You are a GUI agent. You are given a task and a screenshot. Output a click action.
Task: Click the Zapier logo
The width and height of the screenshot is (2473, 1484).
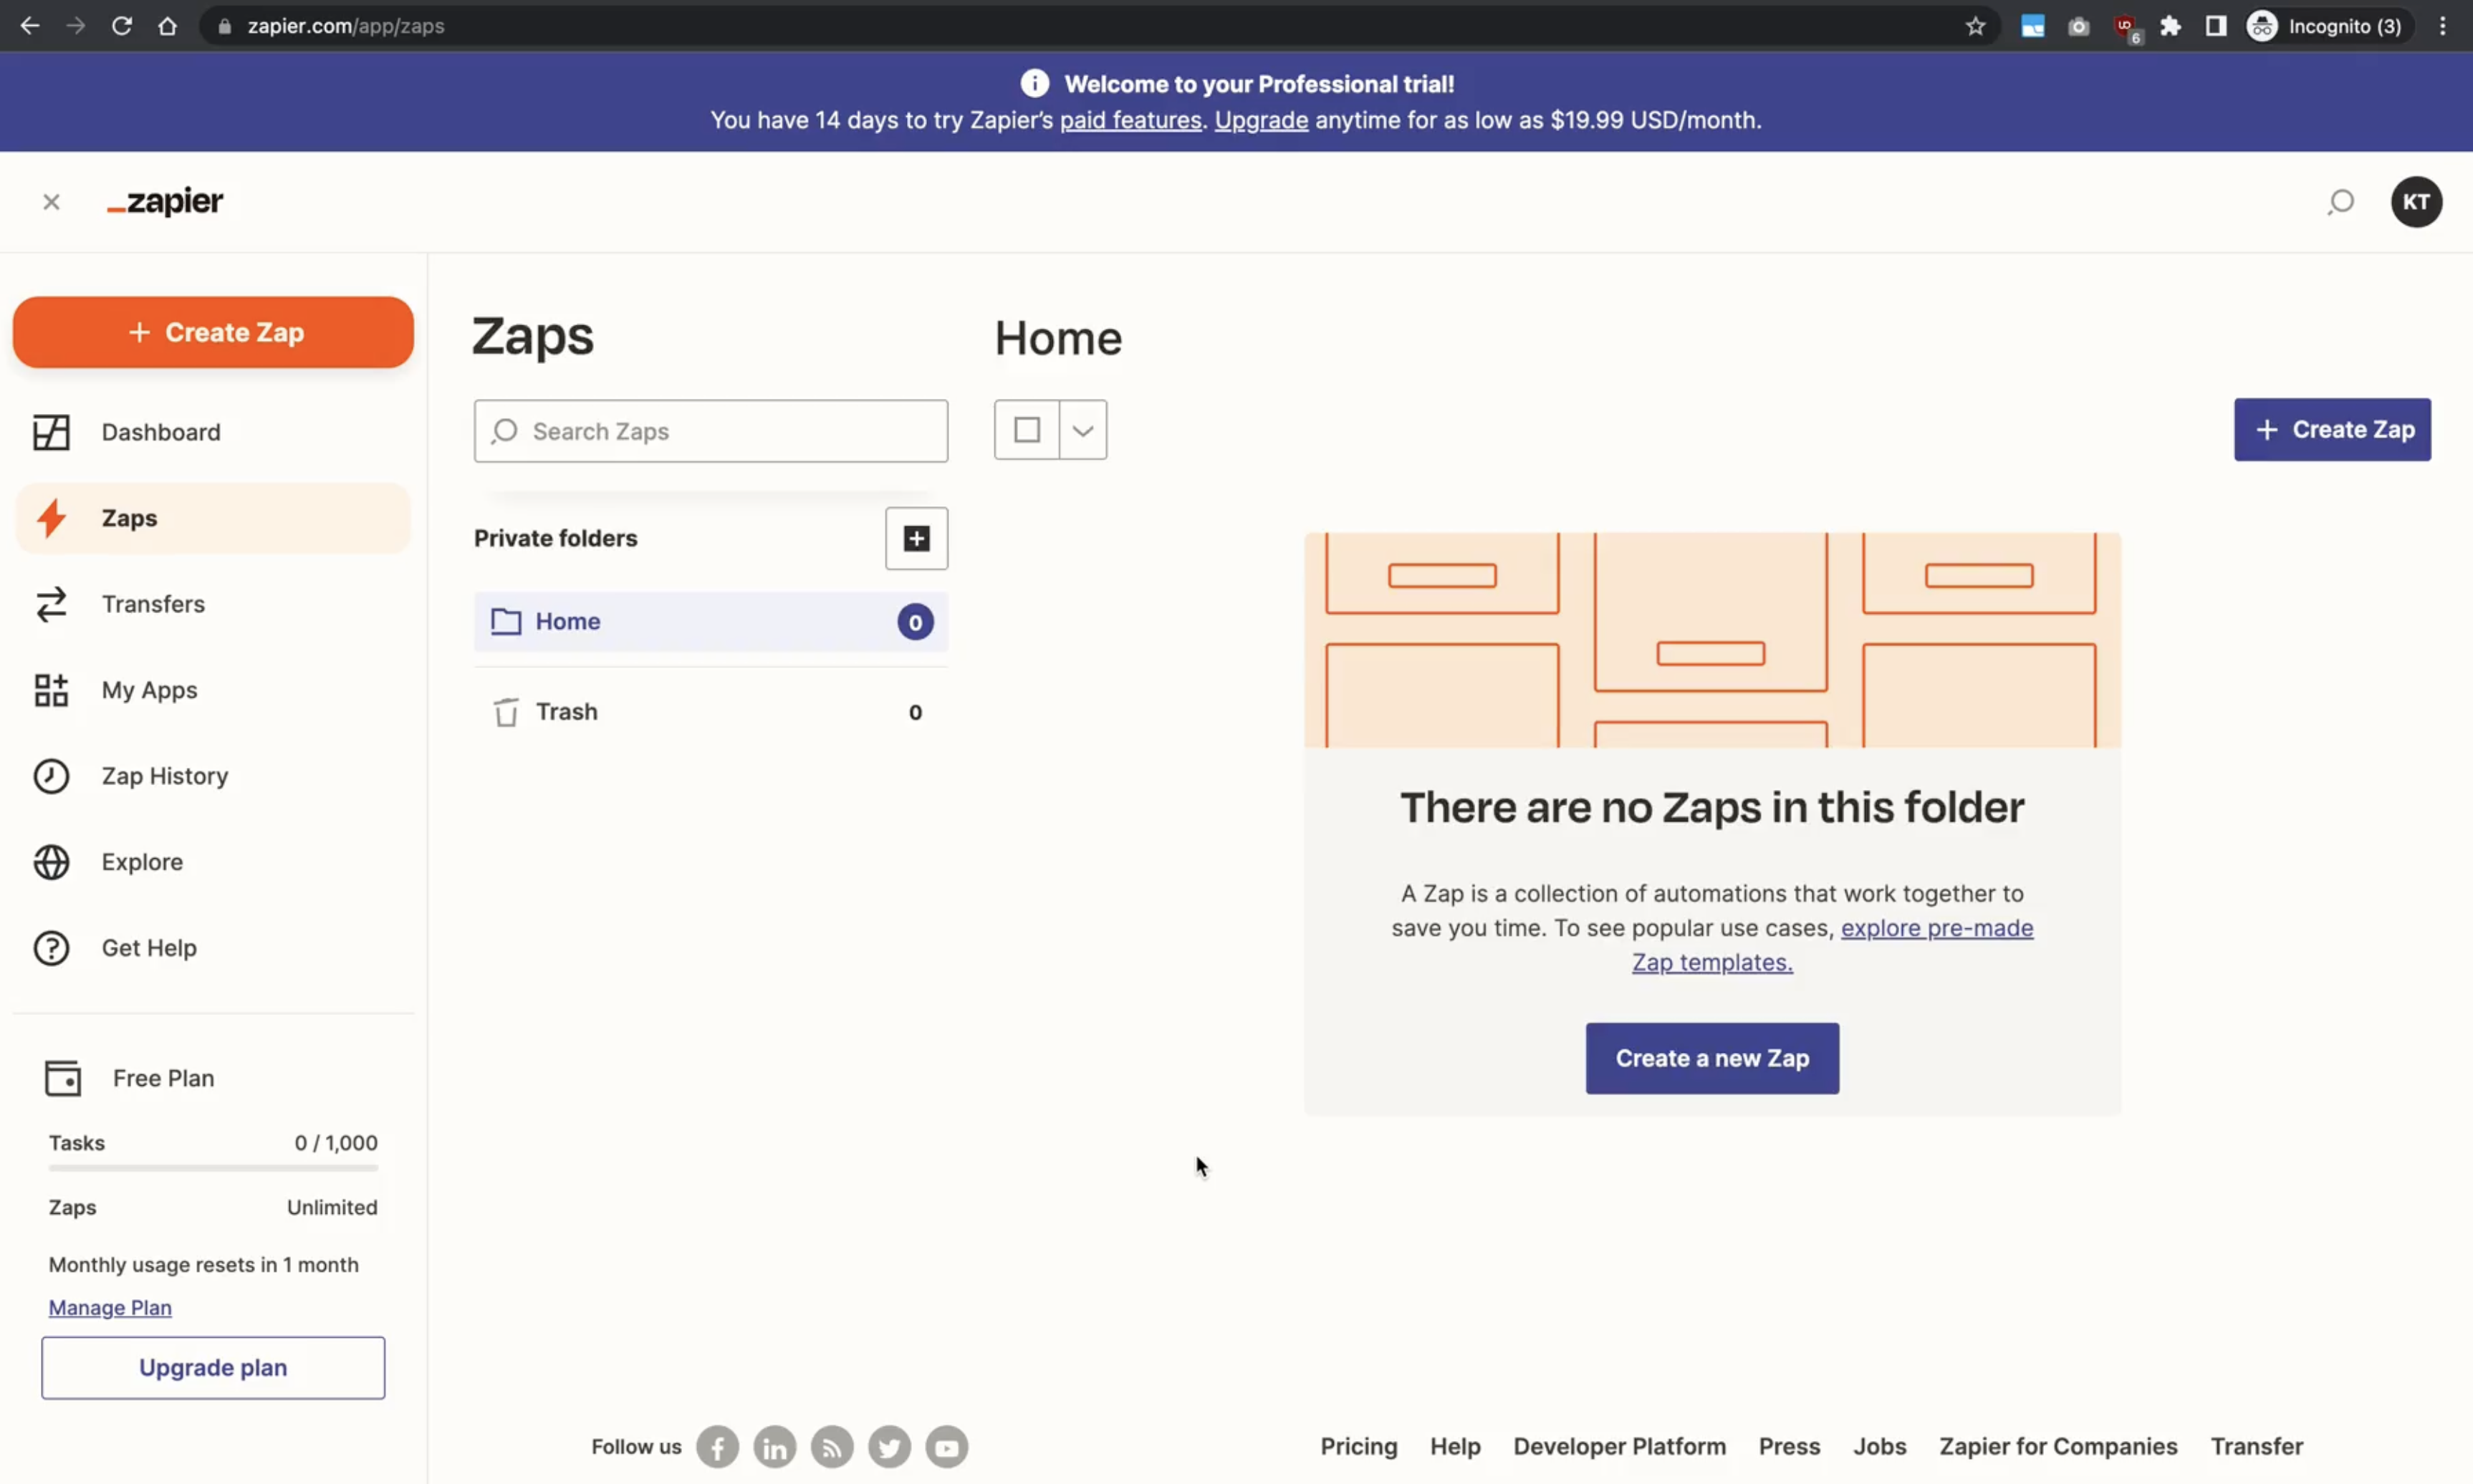(x=165, y=201)
